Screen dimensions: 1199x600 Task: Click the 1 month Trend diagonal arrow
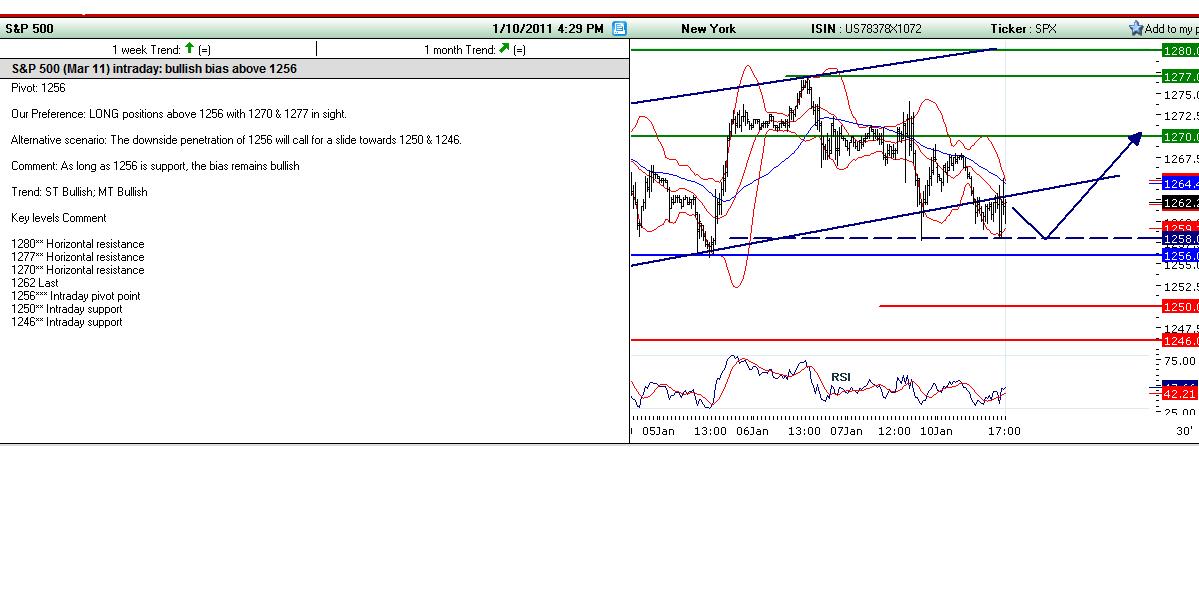(x=504, y=49)
